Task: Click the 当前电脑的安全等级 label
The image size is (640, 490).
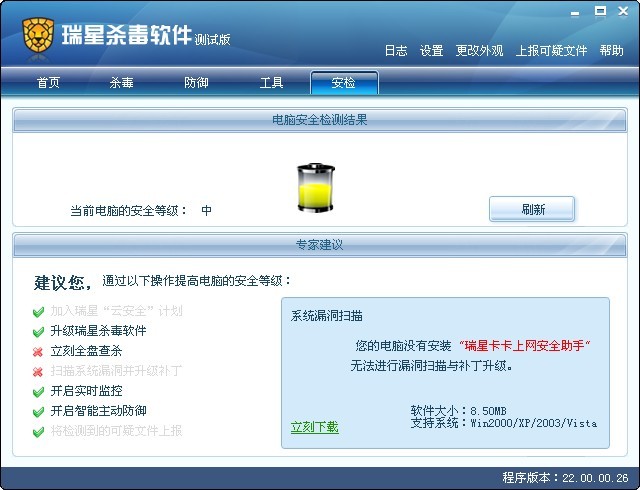Action: [129, 211]
